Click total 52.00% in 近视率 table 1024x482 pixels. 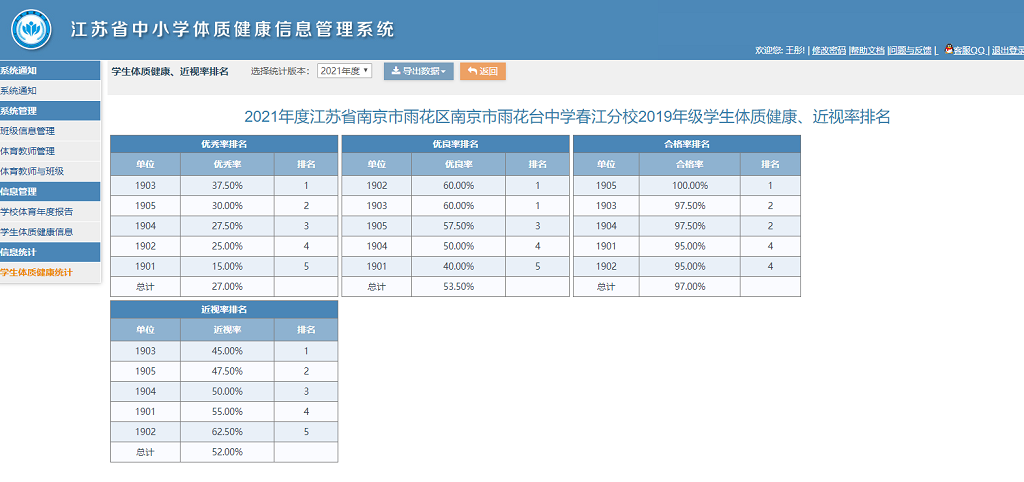[227, 452]
